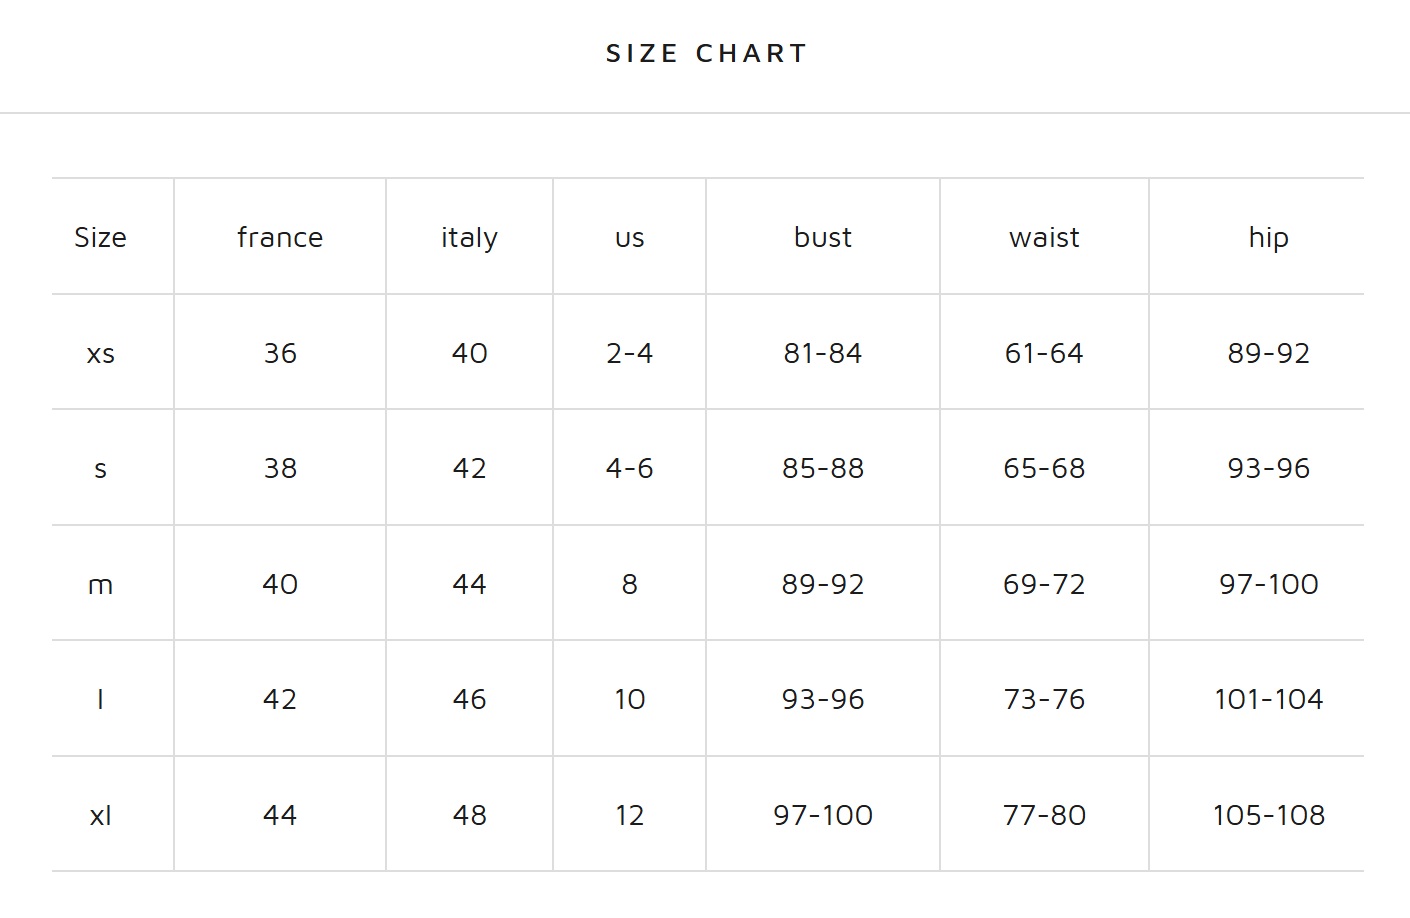Select the waist value 61-64

pos(1044,353)
